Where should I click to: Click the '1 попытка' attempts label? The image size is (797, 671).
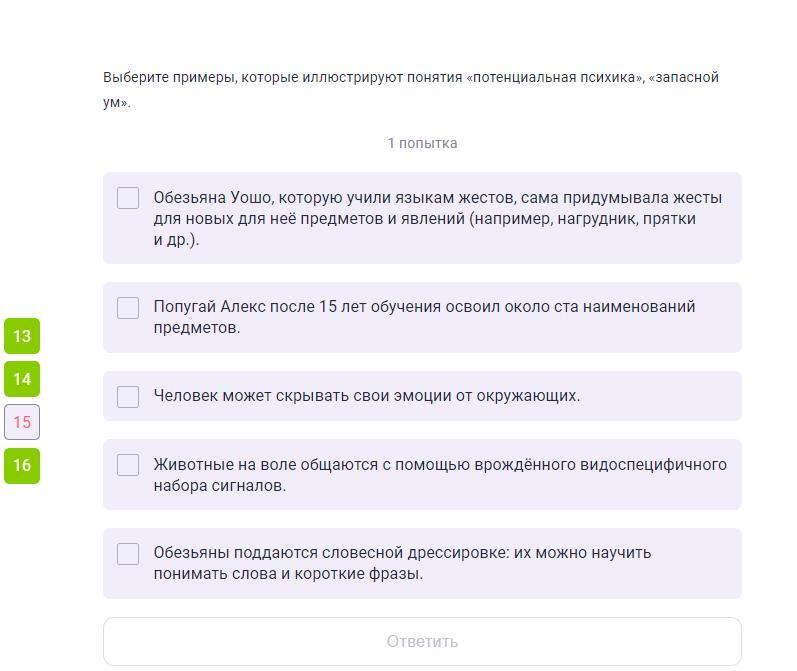click(422, 143)
